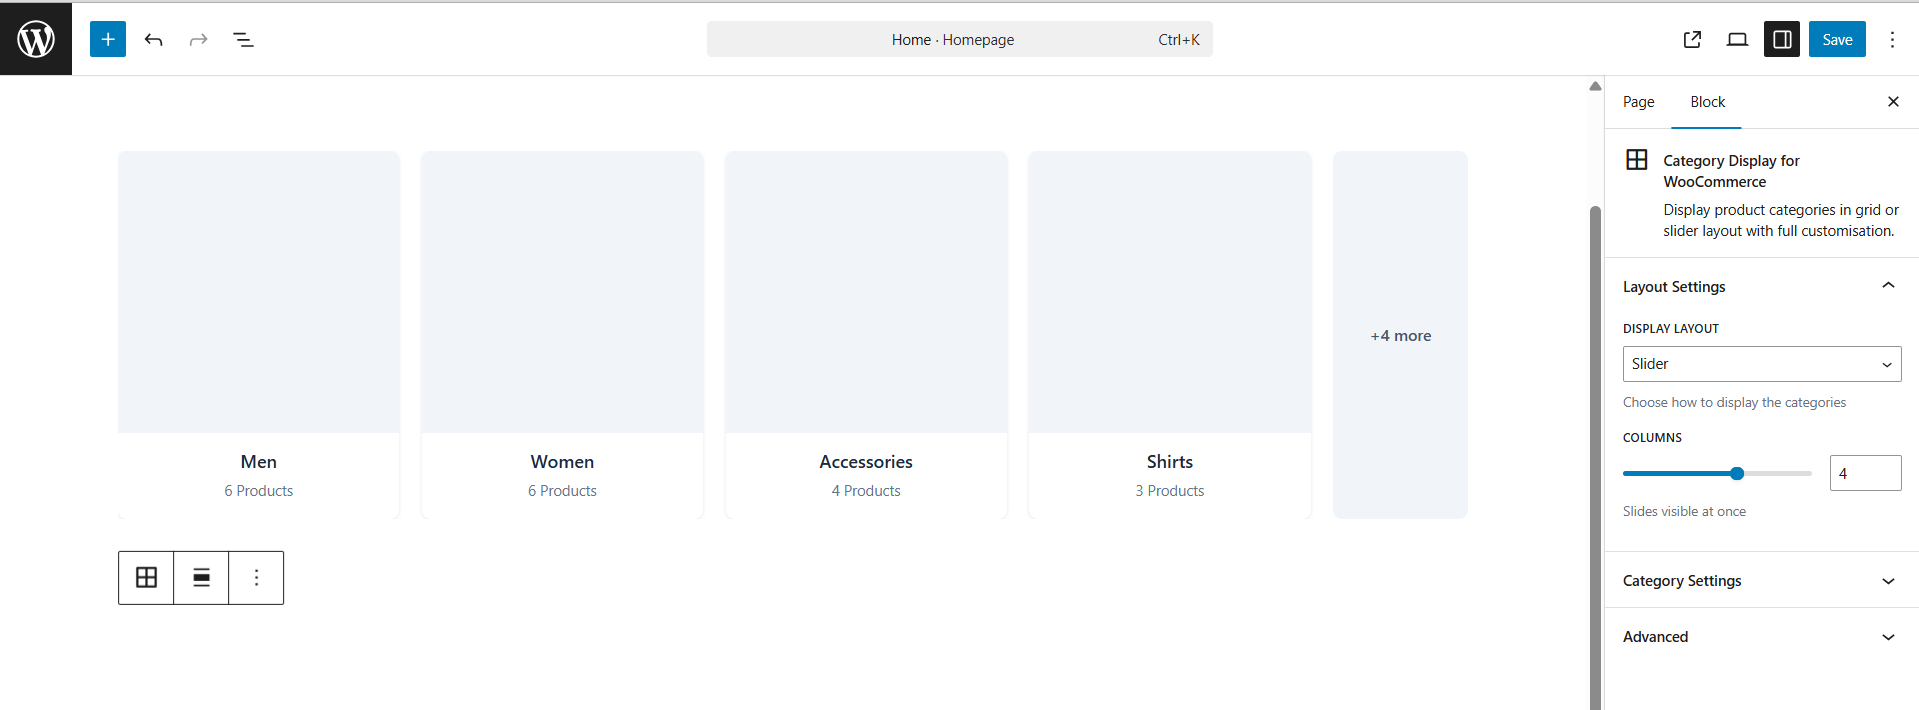Click the '6 Products' text under Women
1919x710 pixels.
pyautogui.click(x=562, y=491)
